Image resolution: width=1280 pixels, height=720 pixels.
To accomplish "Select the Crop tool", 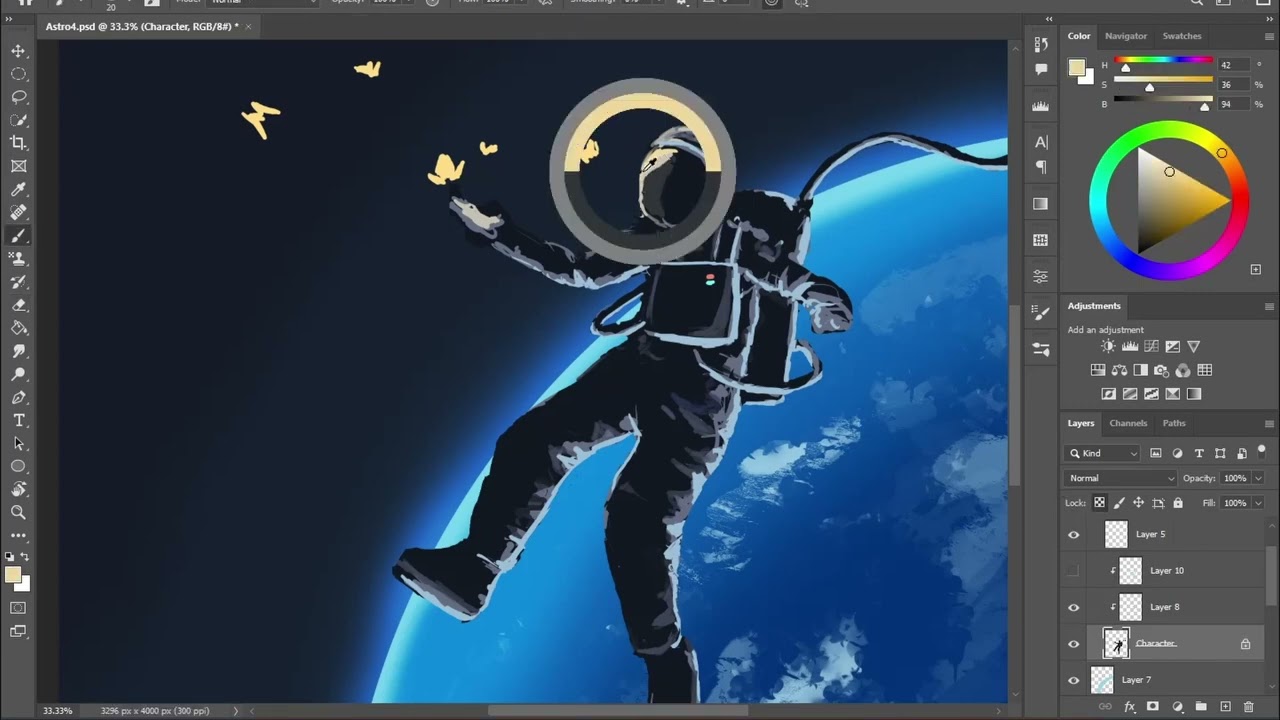I will (x=18, y=143).
